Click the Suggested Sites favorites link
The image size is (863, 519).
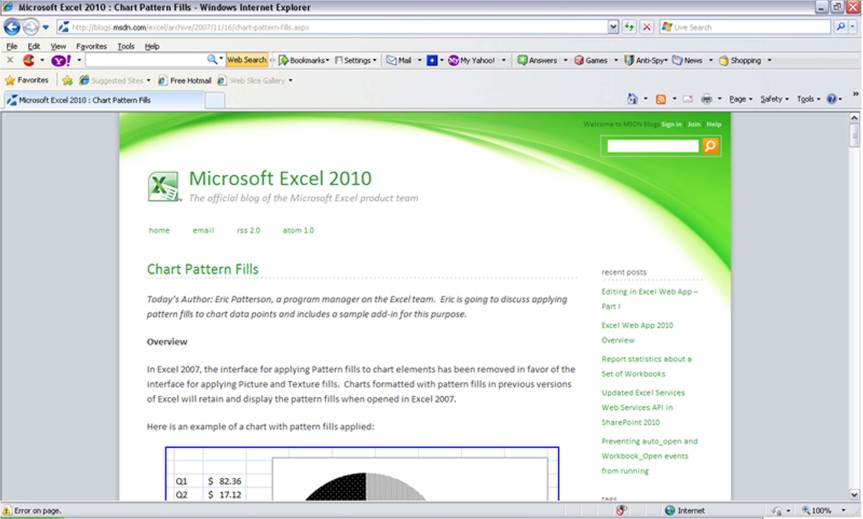114,80
